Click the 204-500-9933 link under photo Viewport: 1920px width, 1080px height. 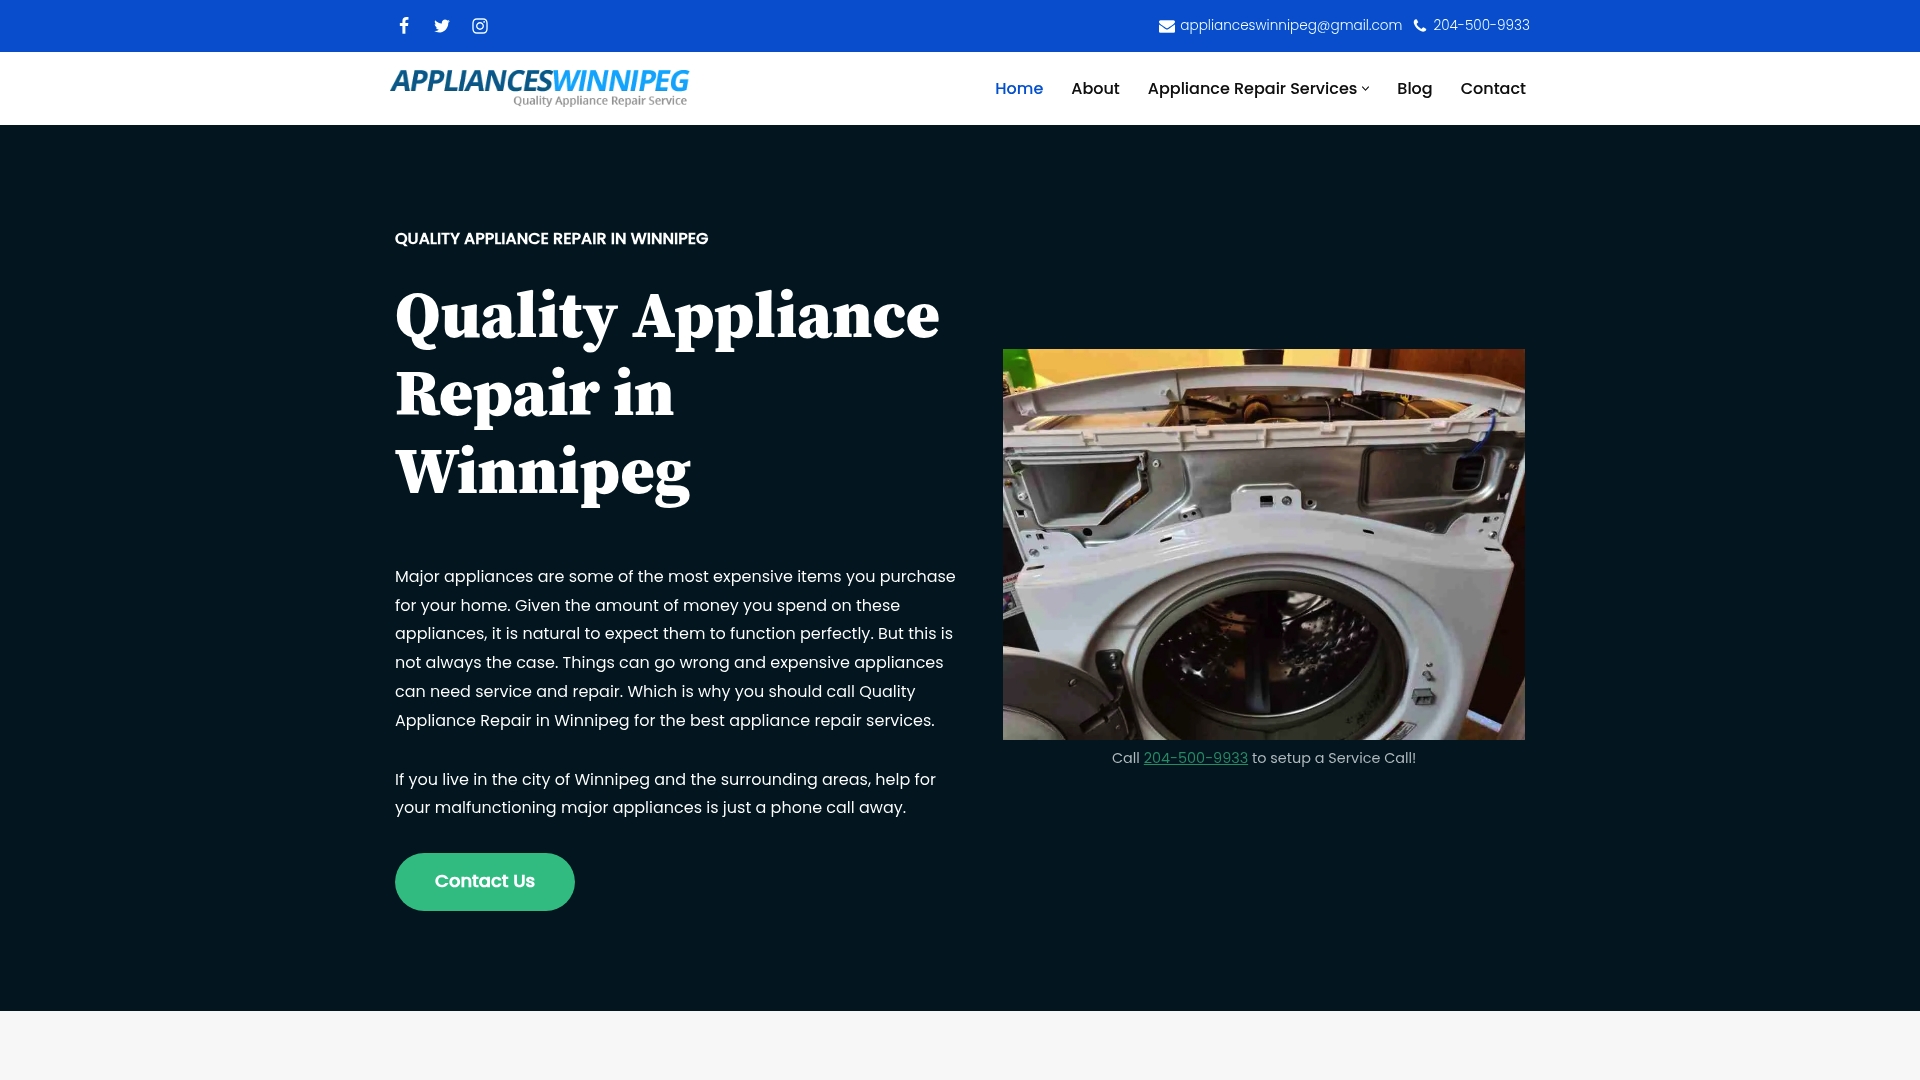coord(1195,758)
